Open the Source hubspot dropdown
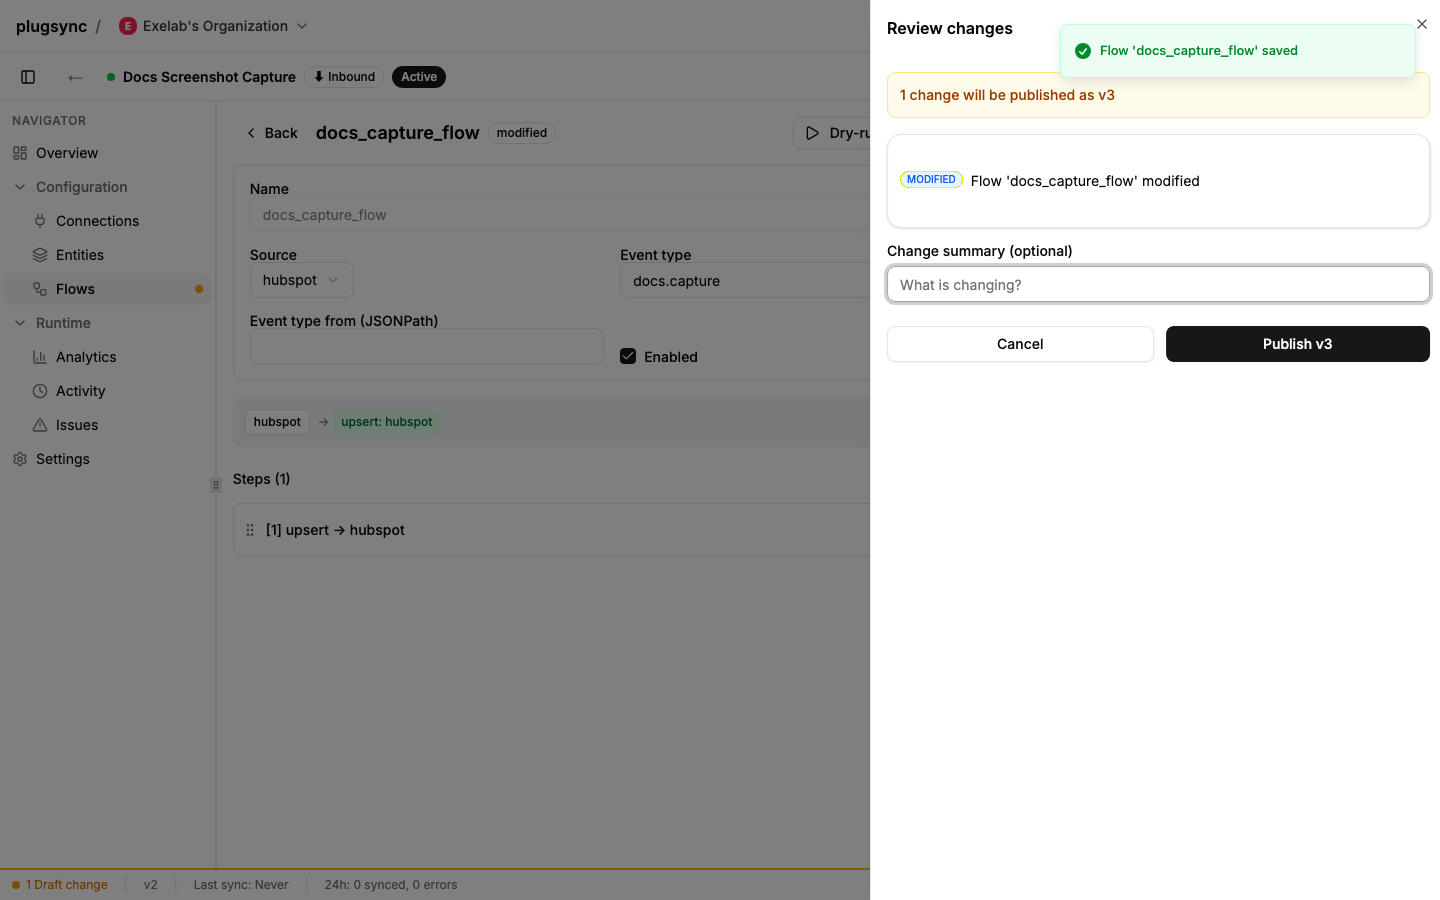 302,280
